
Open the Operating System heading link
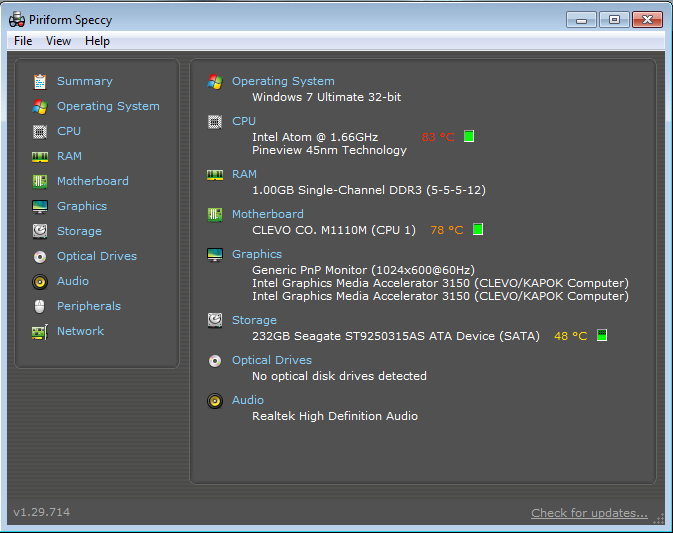283,81
